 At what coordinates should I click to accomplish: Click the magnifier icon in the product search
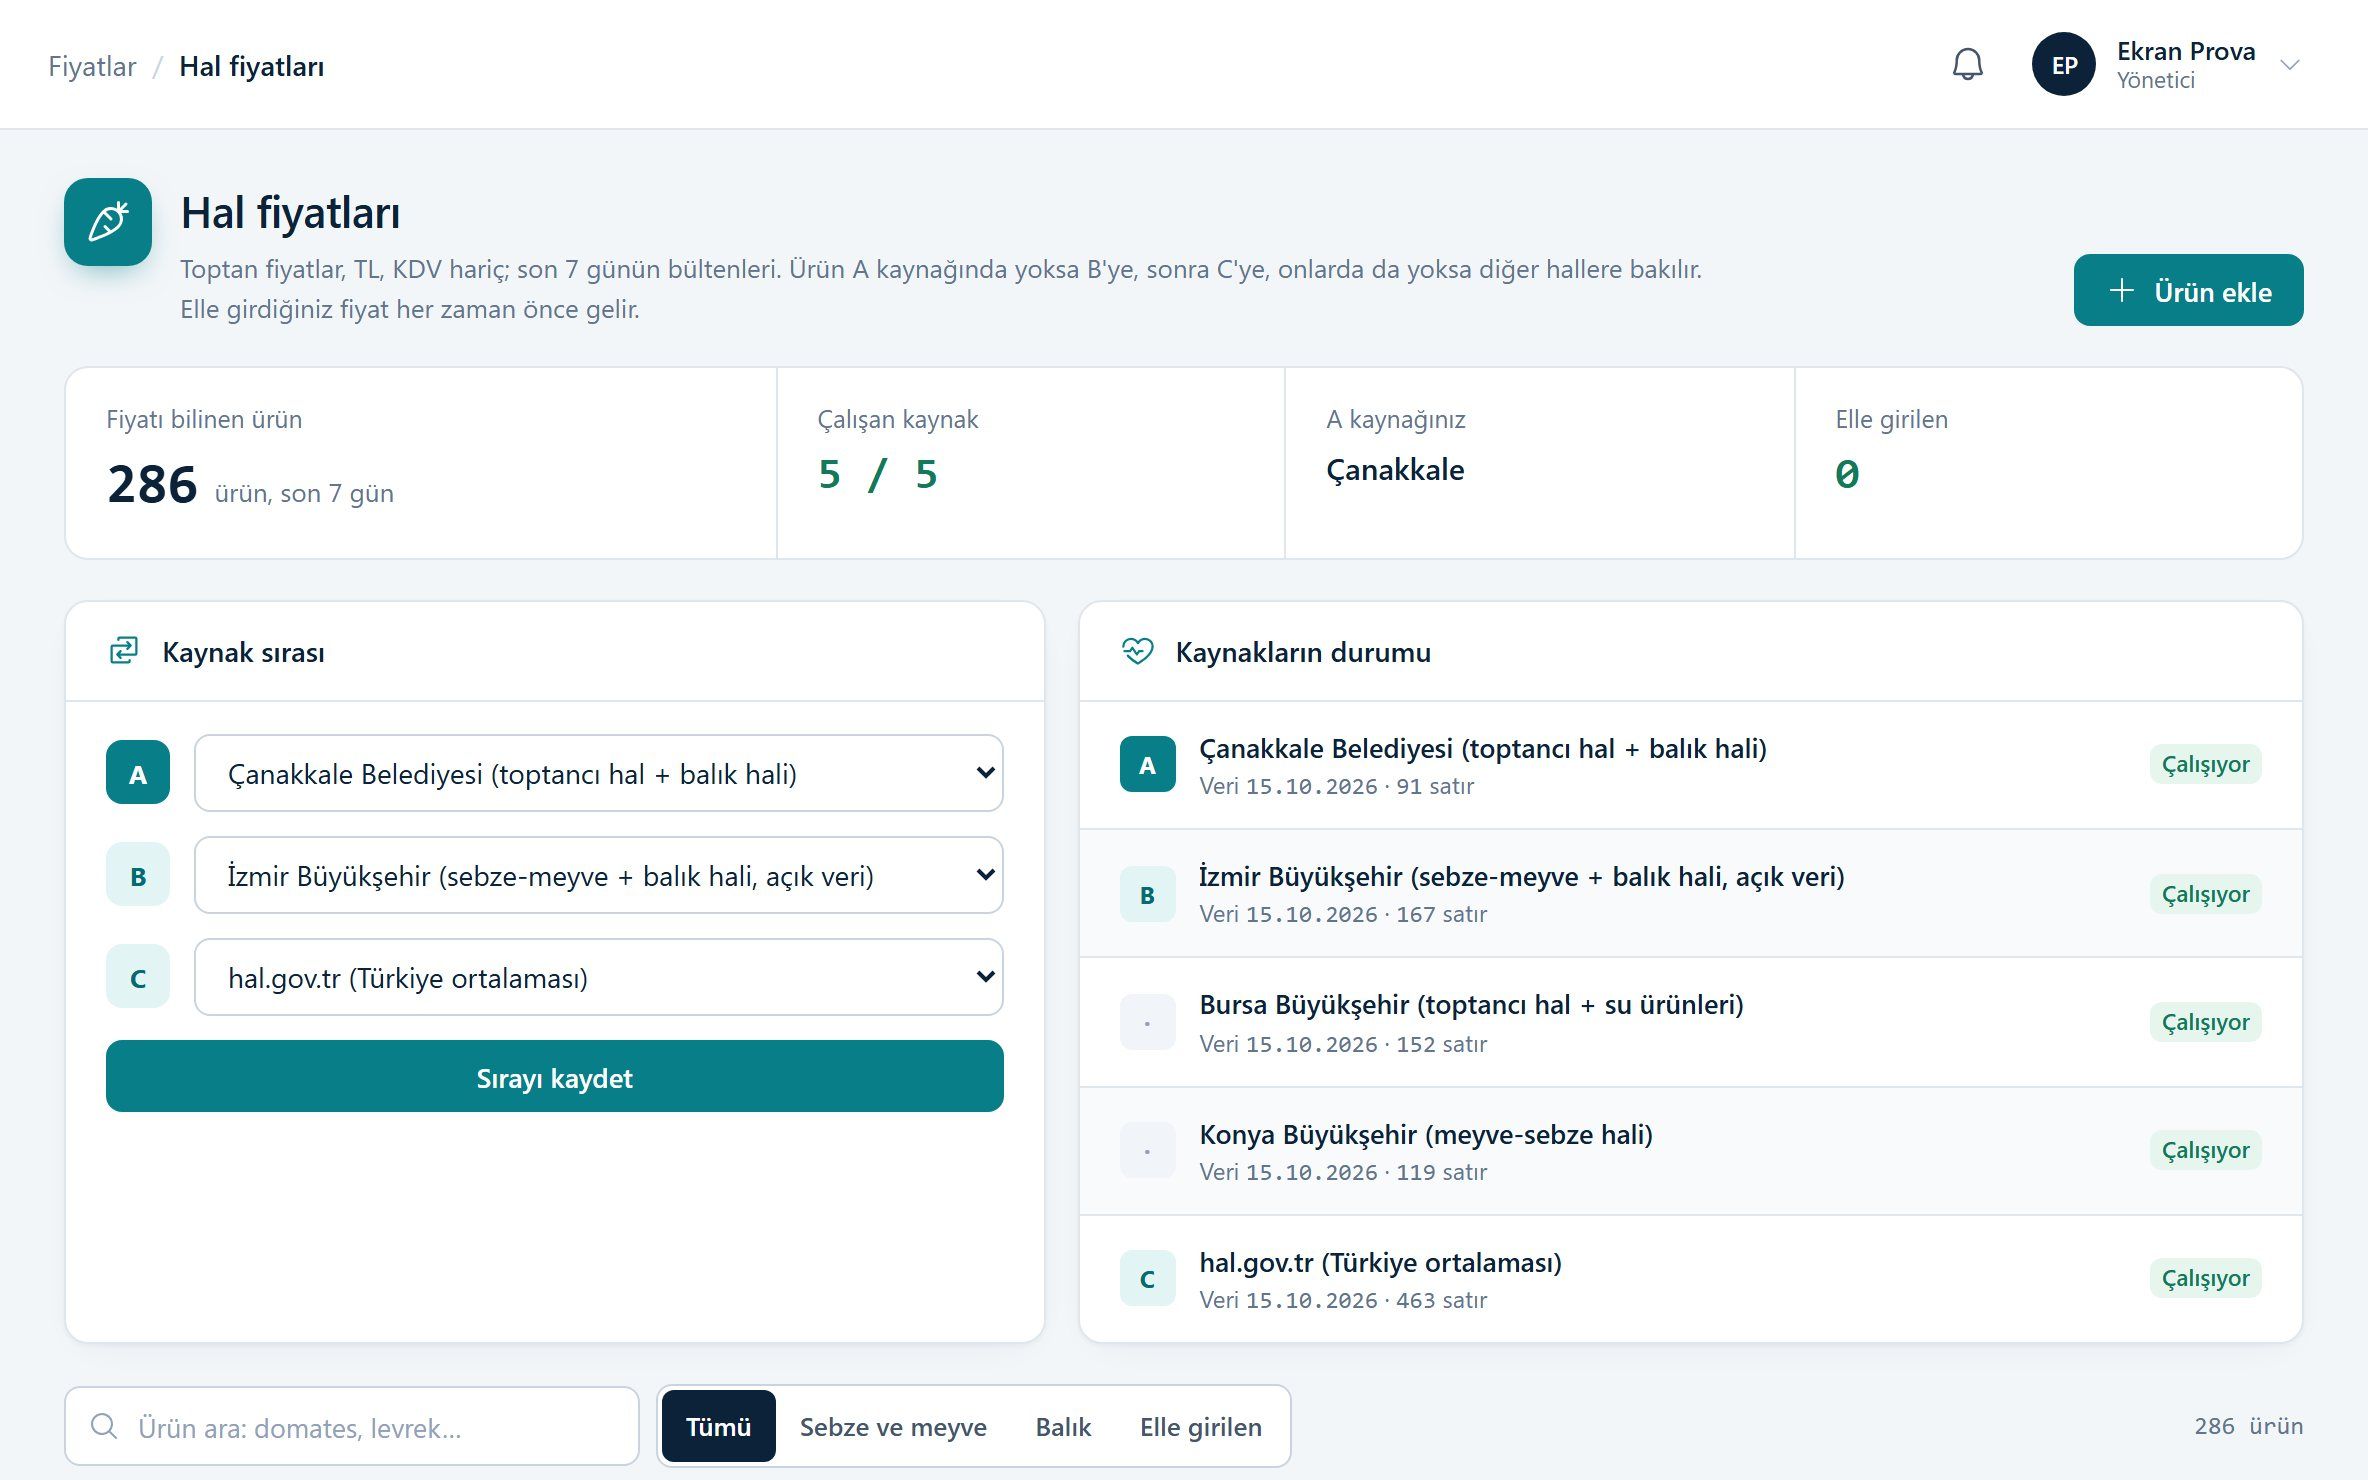coord(104,1426)
